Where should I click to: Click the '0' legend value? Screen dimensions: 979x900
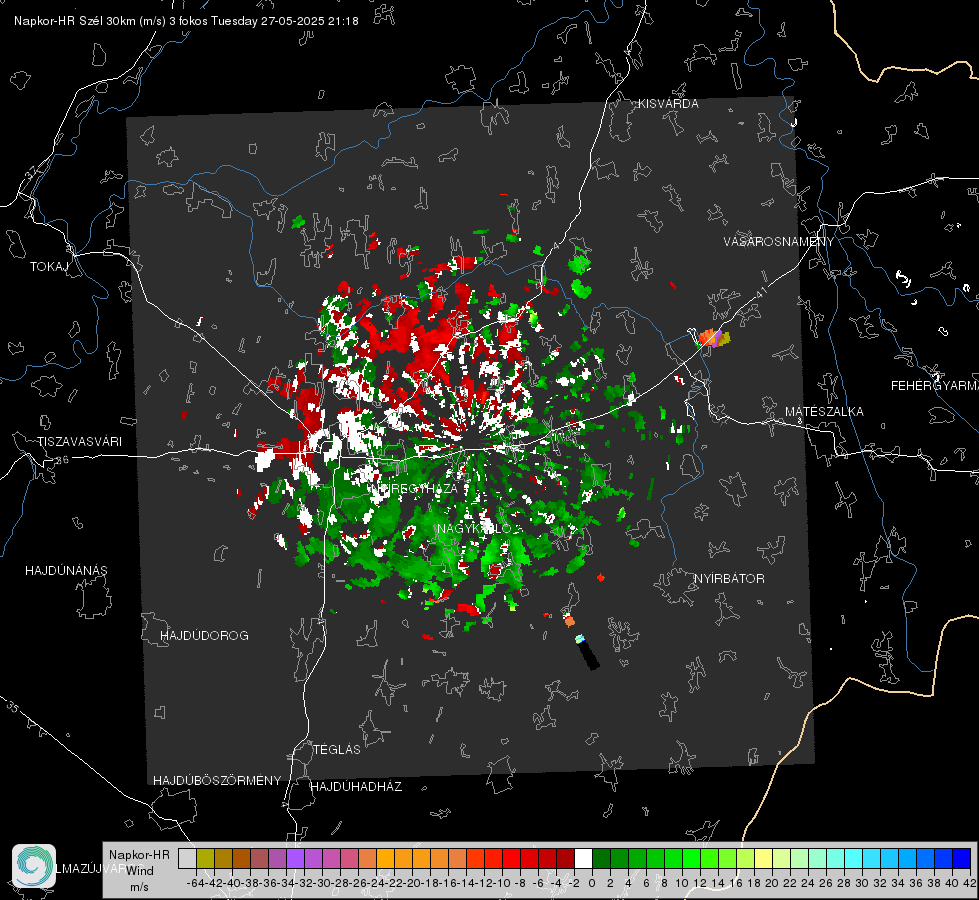[592, 883]
